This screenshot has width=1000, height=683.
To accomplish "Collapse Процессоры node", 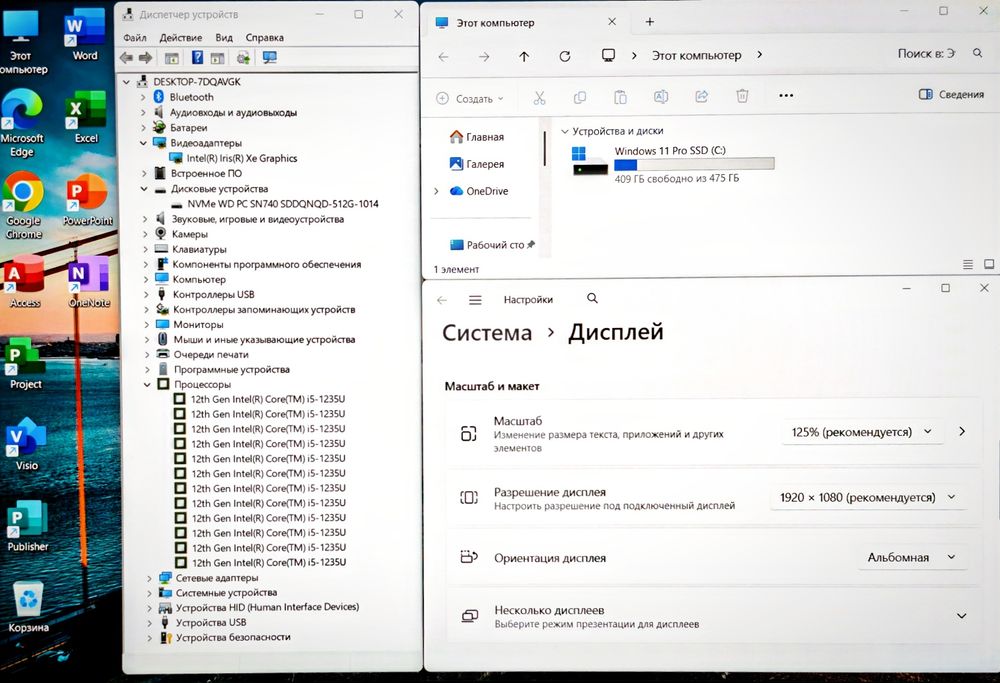I will [x=147, y=385].
